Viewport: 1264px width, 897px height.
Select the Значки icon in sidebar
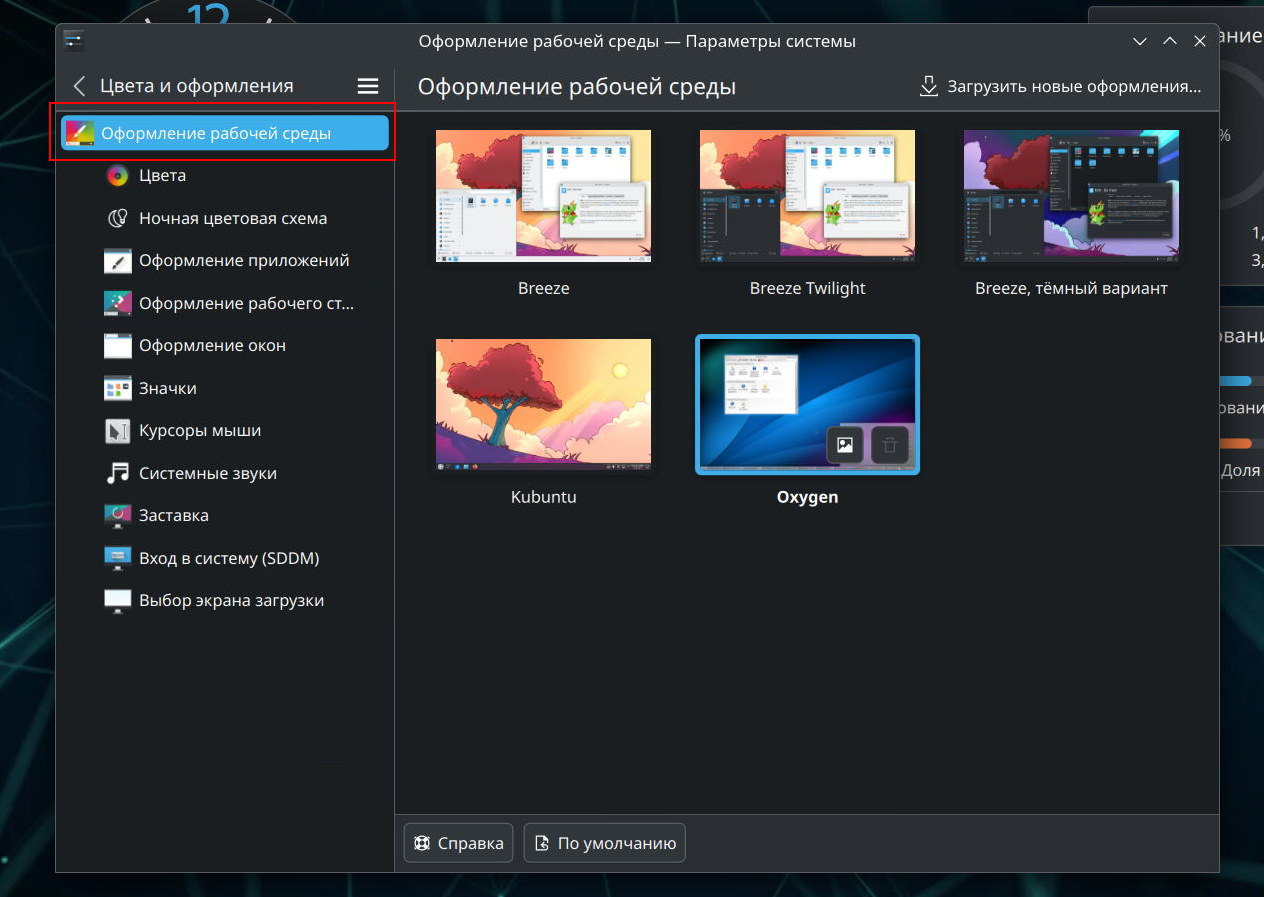118,388
